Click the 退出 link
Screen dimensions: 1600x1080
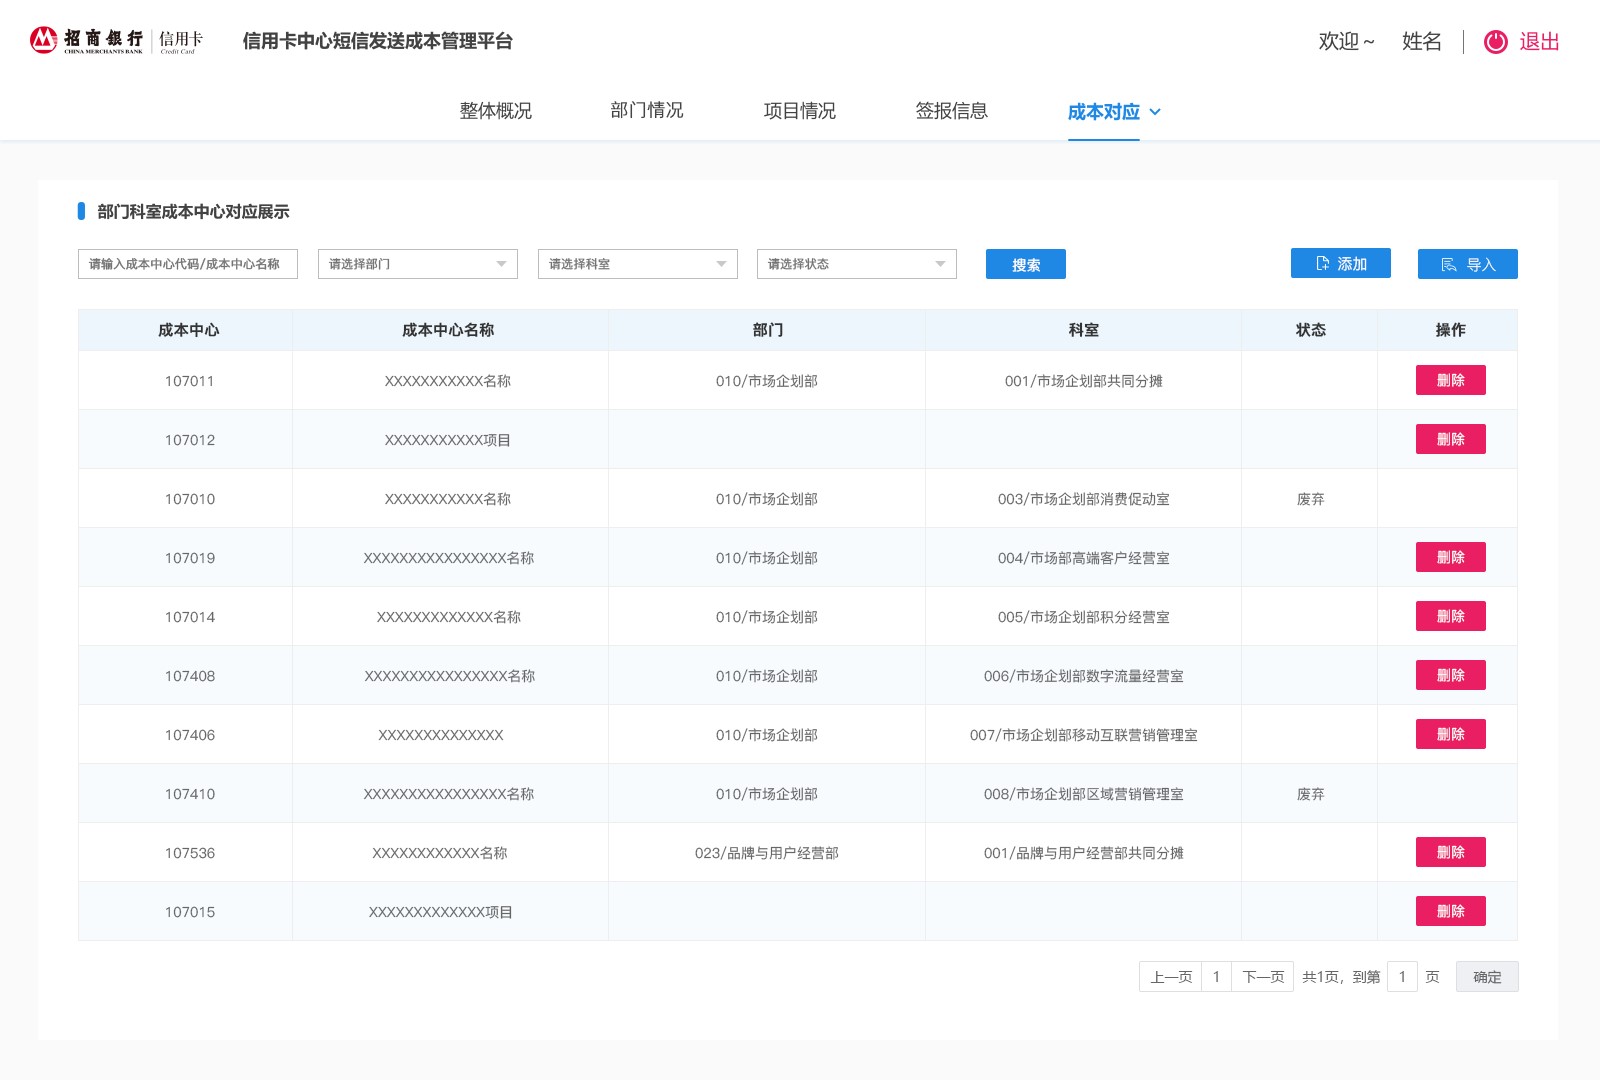pyautogui.click(x=1540, y=41)
